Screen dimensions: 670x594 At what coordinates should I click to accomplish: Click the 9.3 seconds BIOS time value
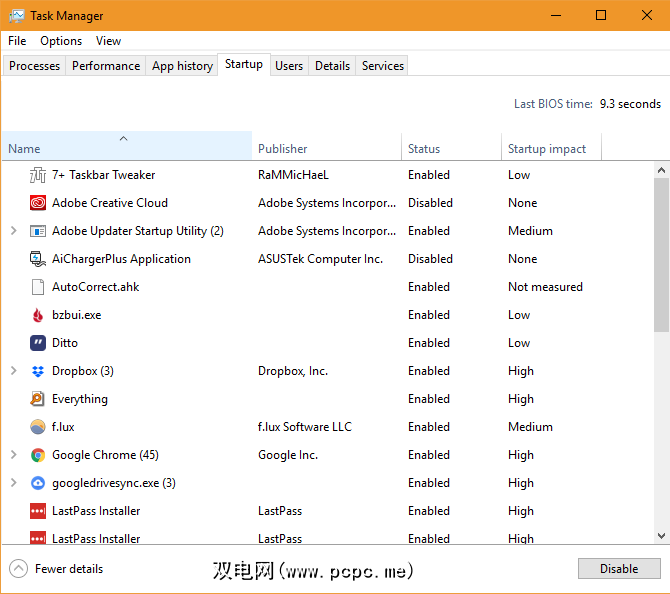pos(630,104)
